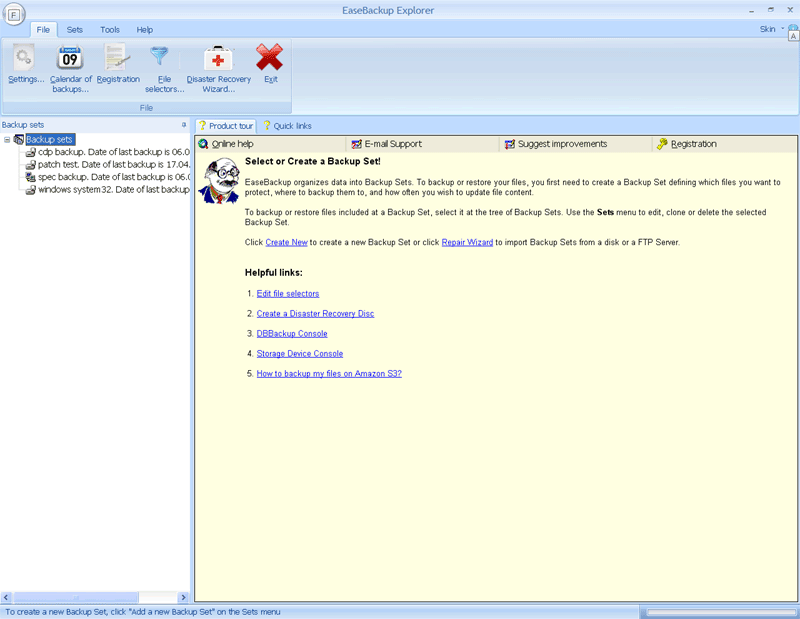Image resolution: width=800 pixels, height=619 pixels.
Task: Click the E-mail Support button label
Action: [x=393, y=144]
